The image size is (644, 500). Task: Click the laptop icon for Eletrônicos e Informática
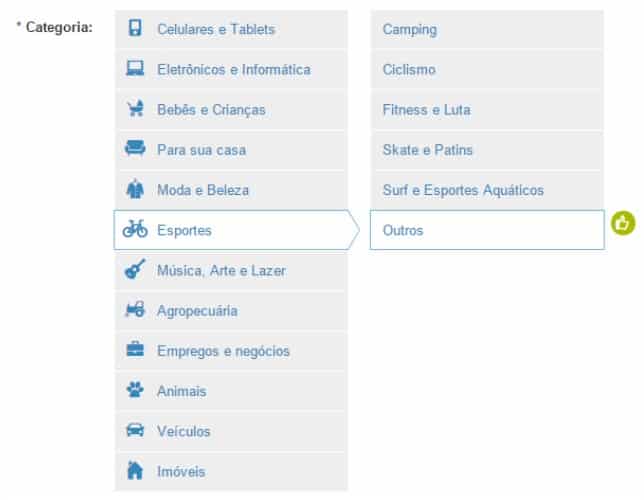135,68
